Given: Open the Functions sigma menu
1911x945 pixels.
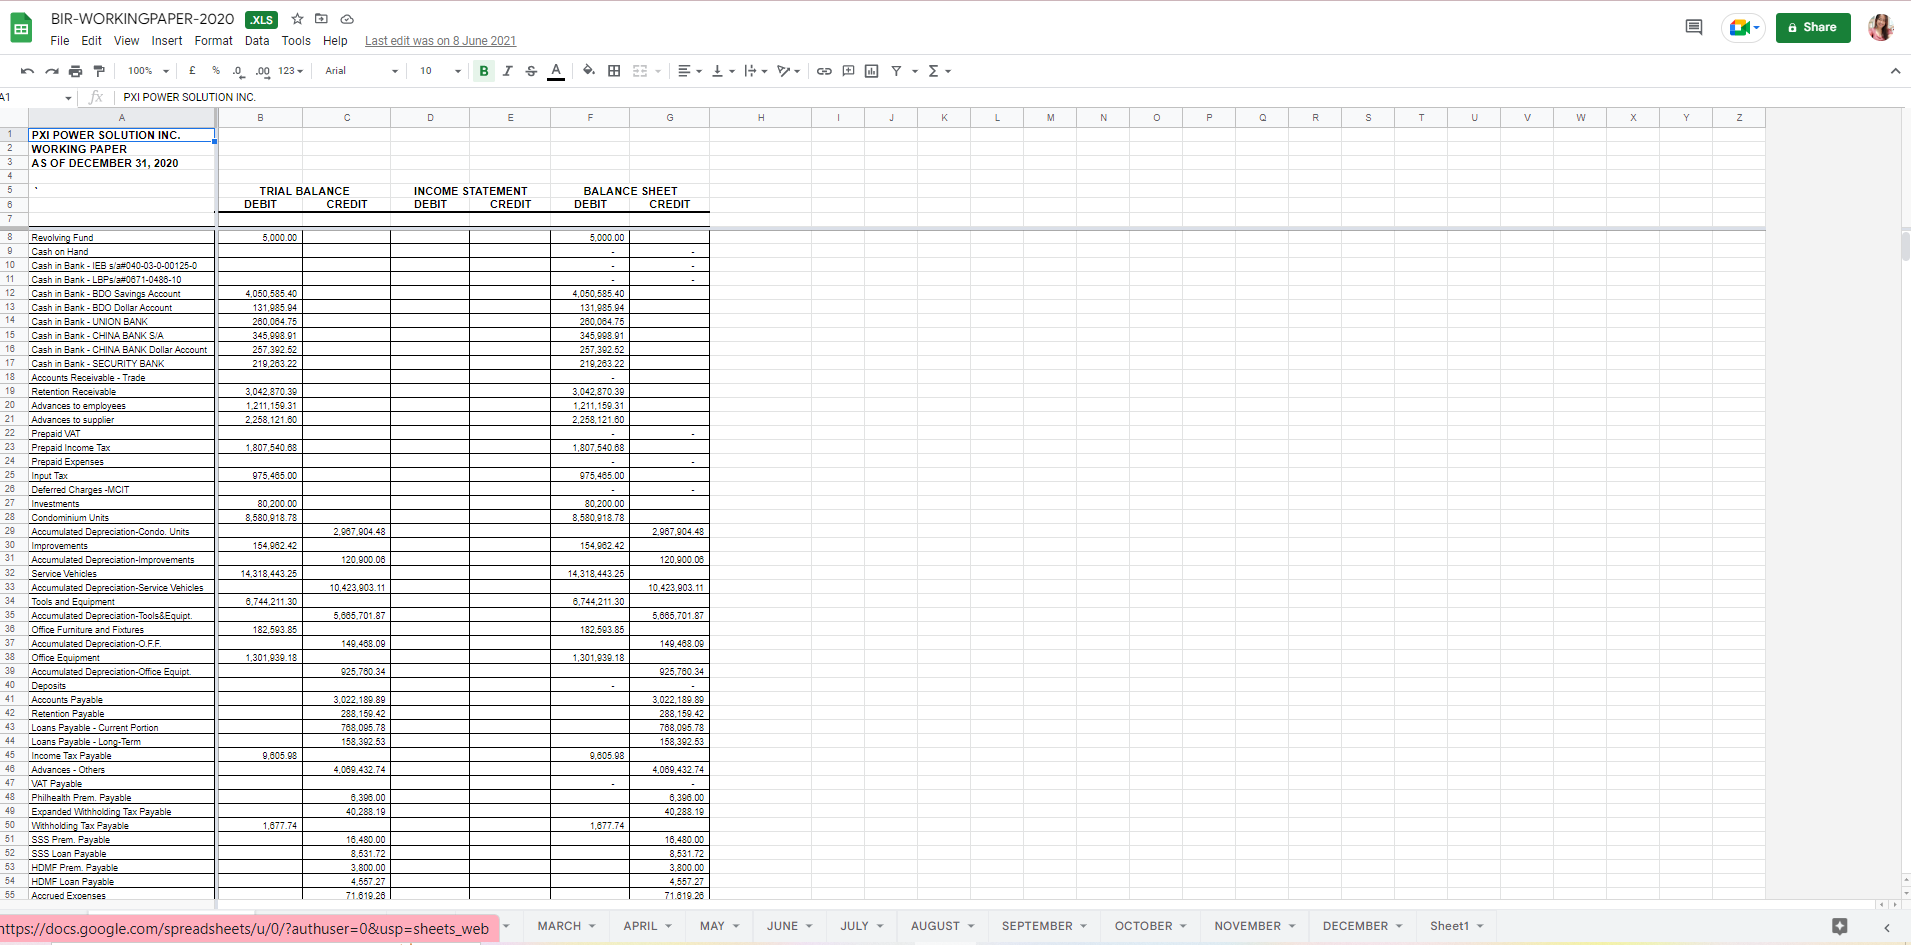Looking at the screenshot, I should [939, 71].
